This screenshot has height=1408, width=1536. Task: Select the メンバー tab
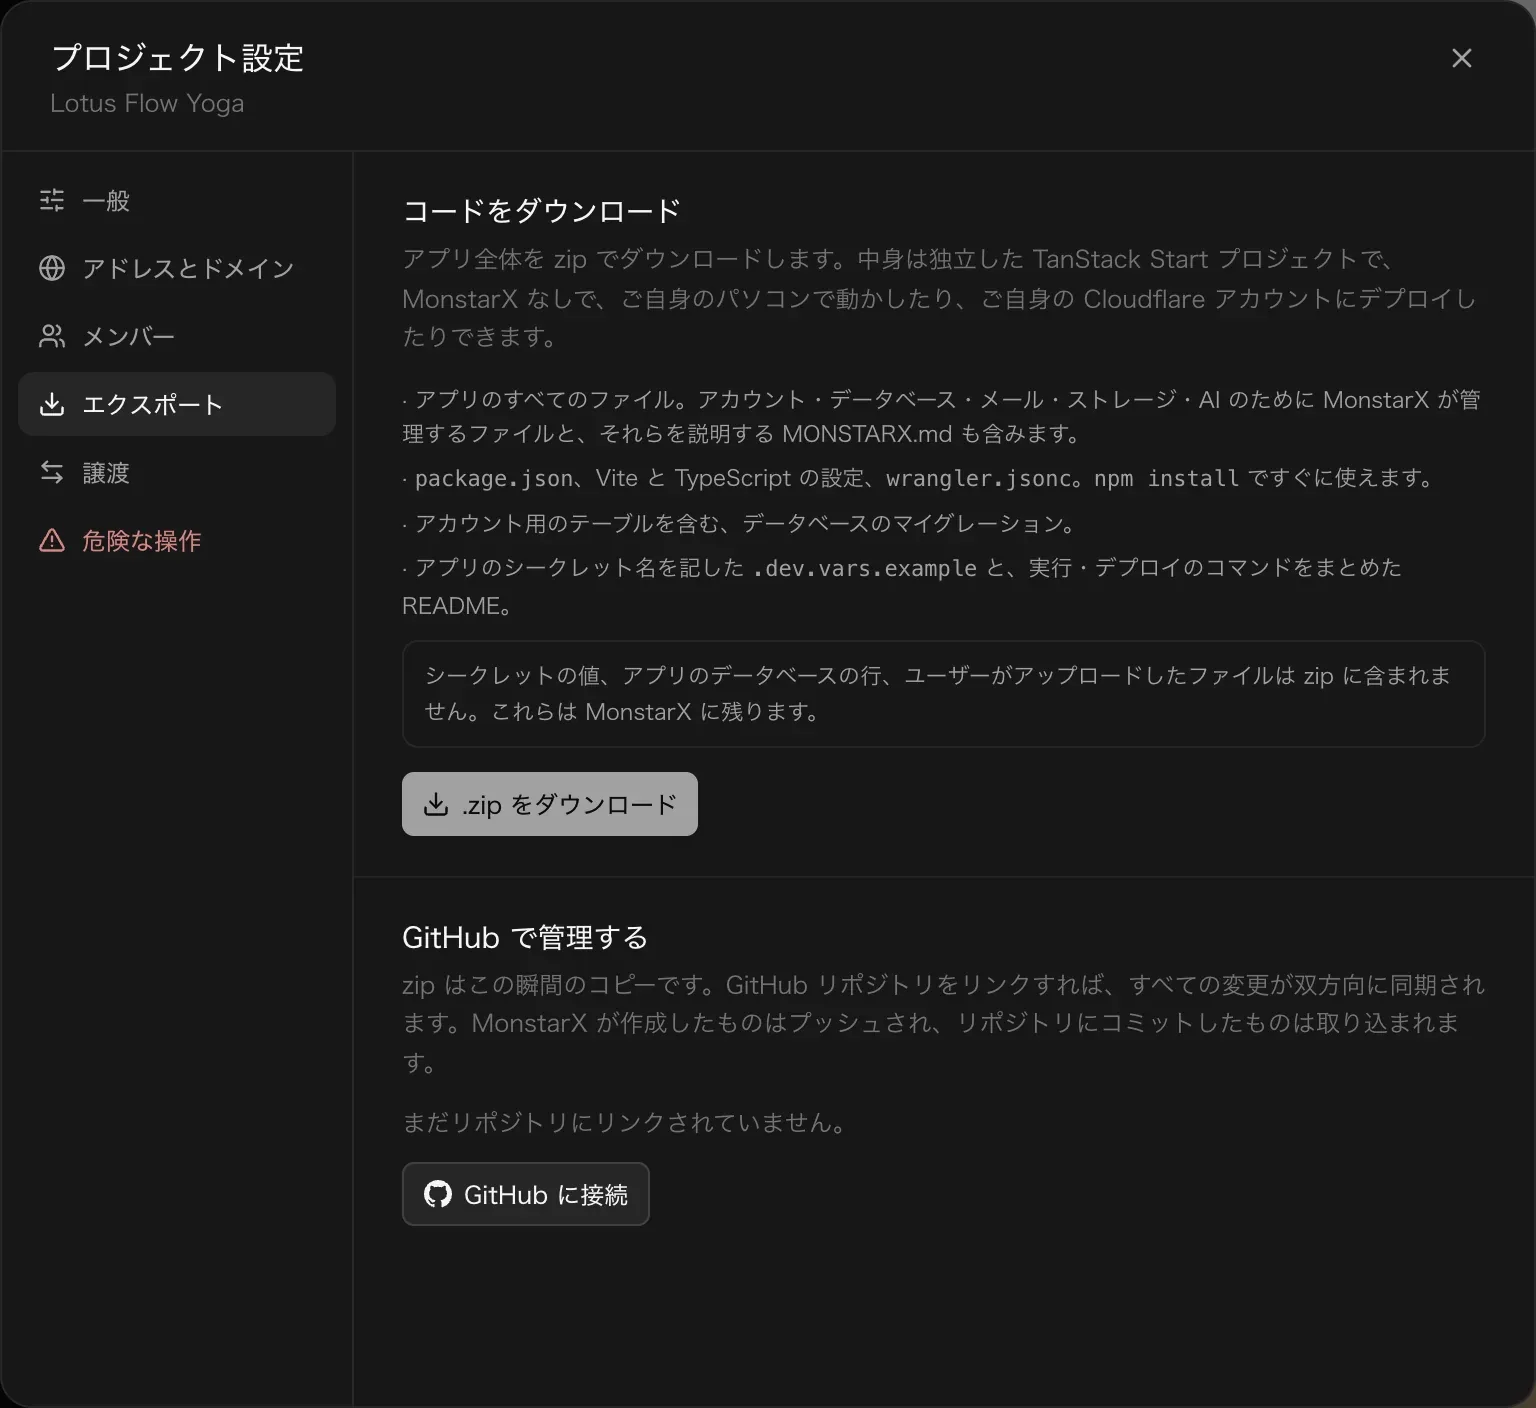177,336
